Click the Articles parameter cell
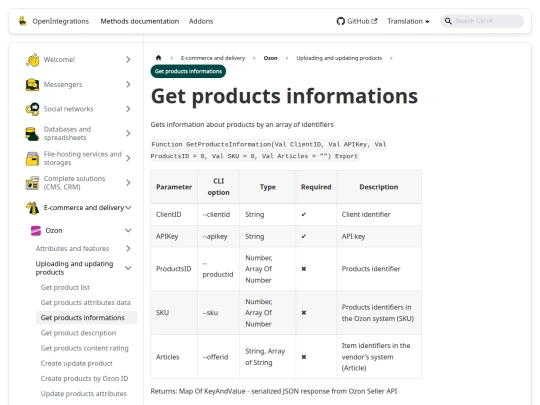The image size is (540, 405). (x=174, y=357)
